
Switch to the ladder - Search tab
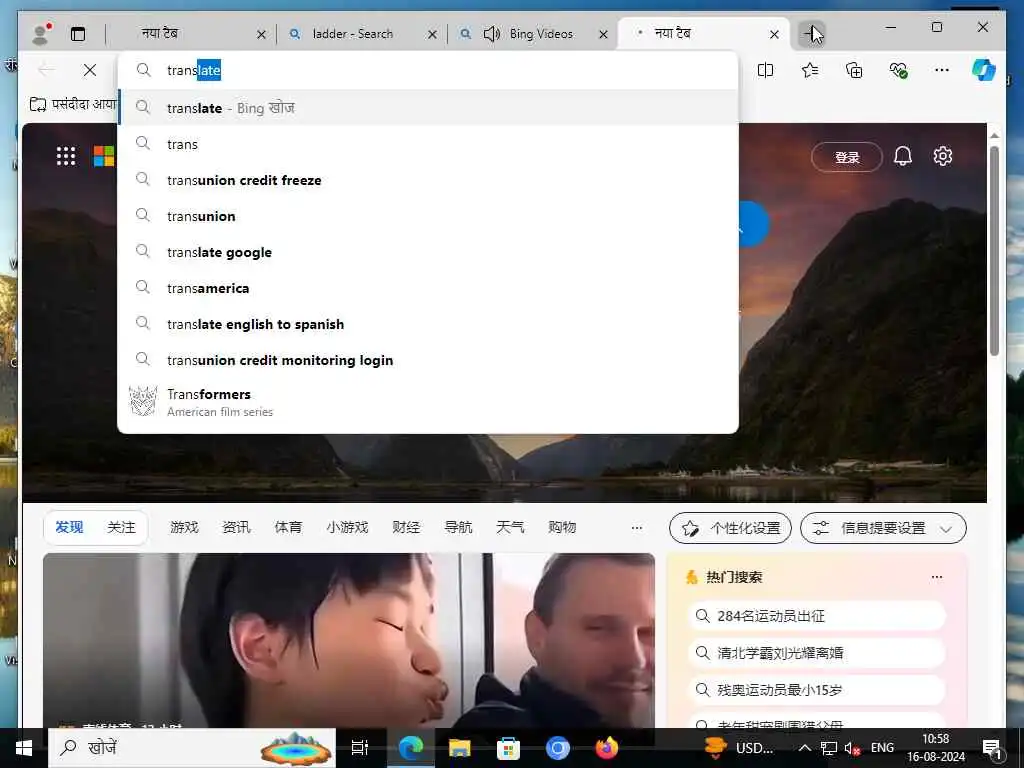click(x=353, y=34)
